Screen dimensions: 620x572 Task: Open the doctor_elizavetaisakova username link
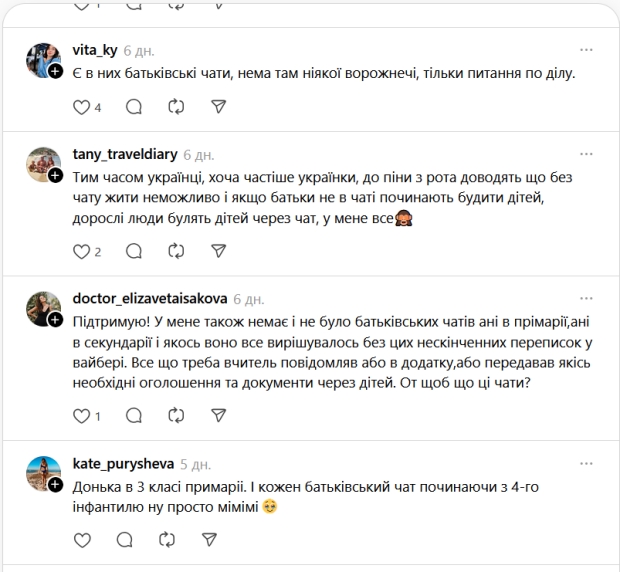click(x=149, y=298)
